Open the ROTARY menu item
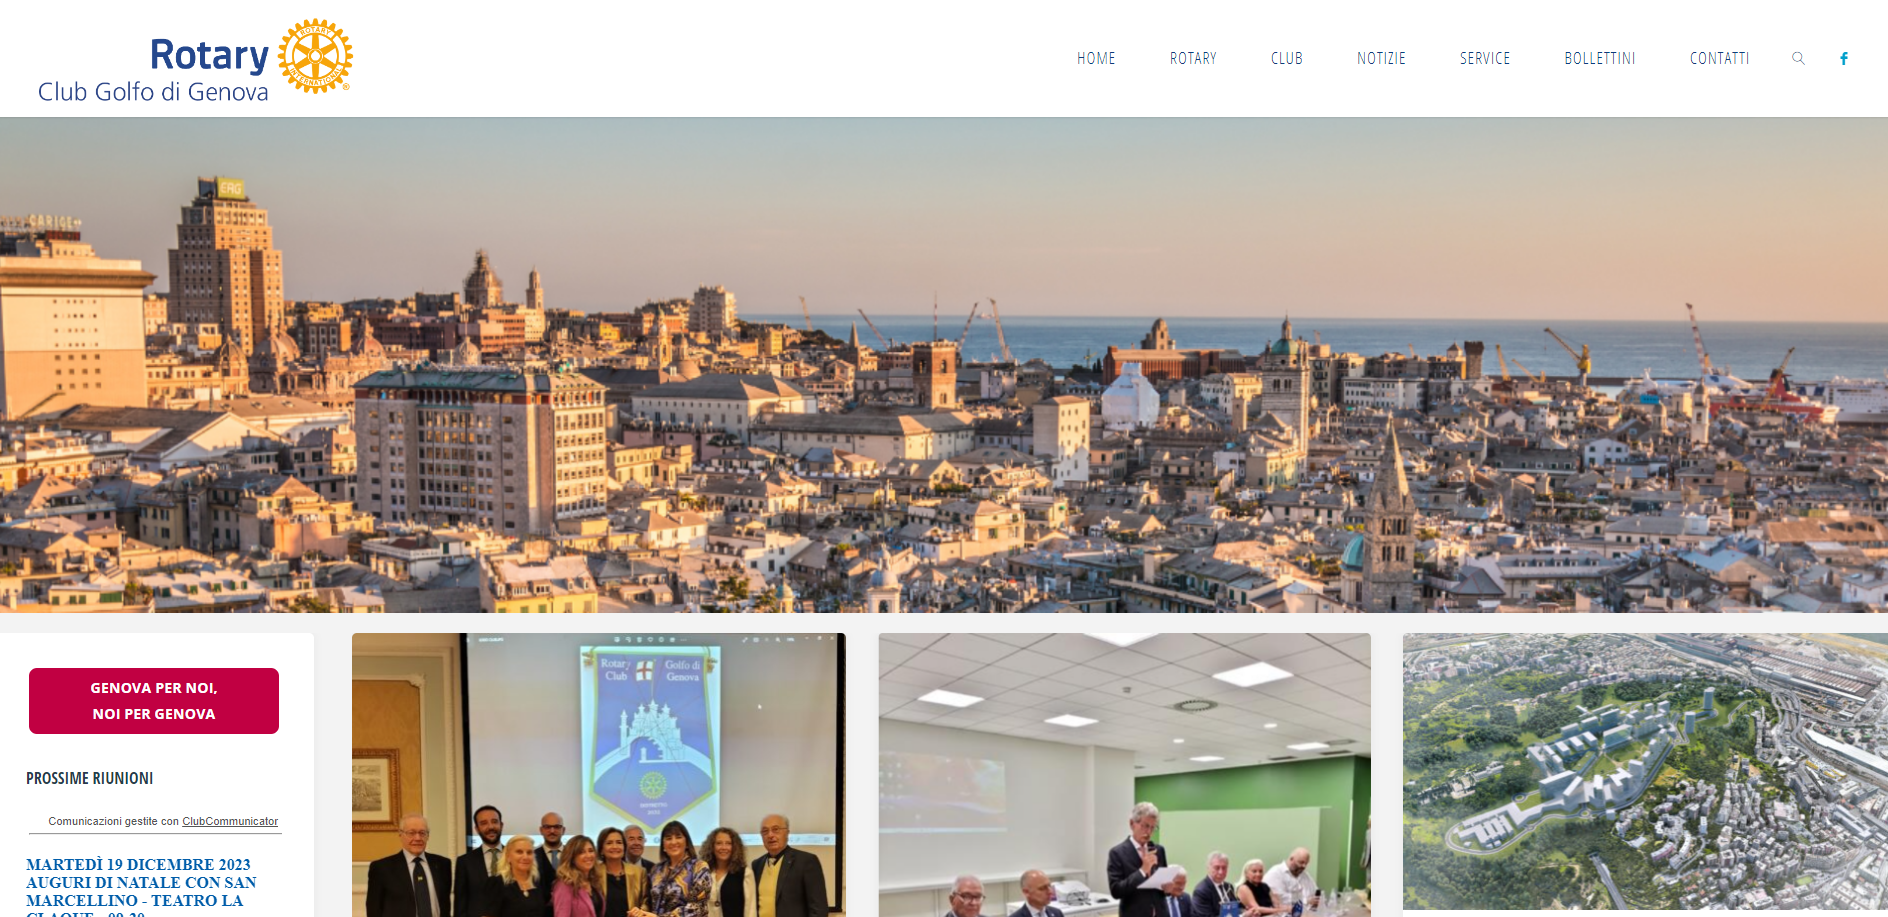 click(1193, 58)
